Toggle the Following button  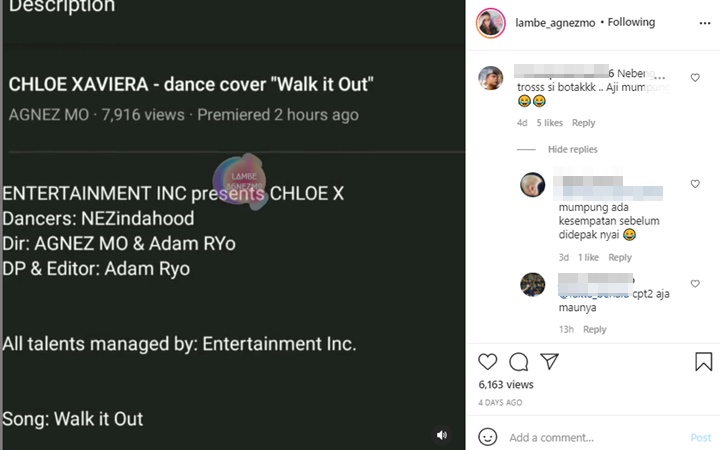(x=631, y=22)
